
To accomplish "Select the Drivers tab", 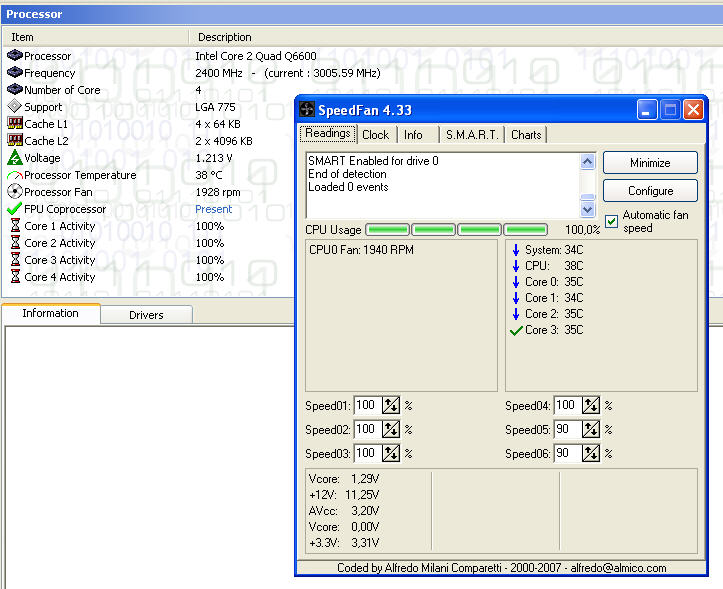I will pyautogui.click(x=146, y=315).
